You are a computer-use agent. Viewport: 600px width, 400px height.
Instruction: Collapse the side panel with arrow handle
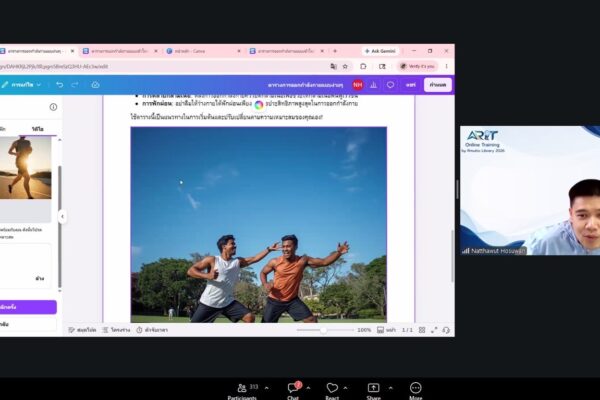point(62,217)
